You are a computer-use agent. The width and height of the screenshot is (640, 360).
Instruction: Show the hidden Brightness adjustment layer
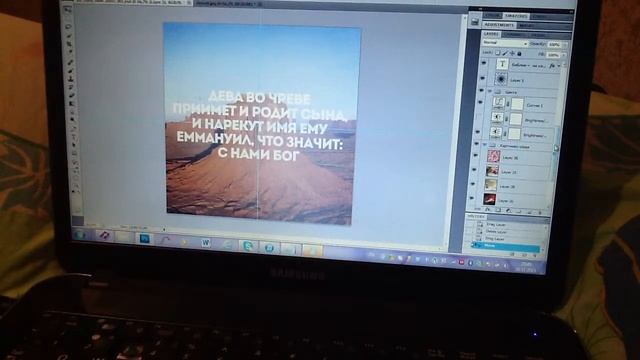click(479, 117)
